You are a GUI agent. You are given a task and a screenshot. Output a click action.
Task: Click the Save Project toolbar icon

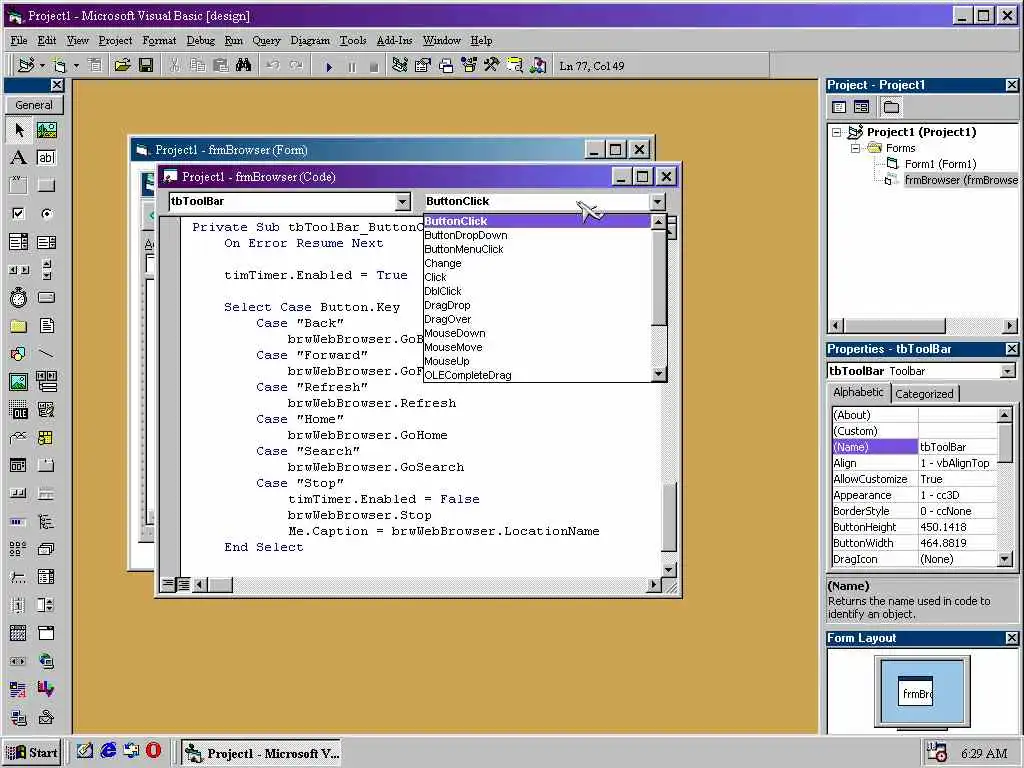coord(146,65)
